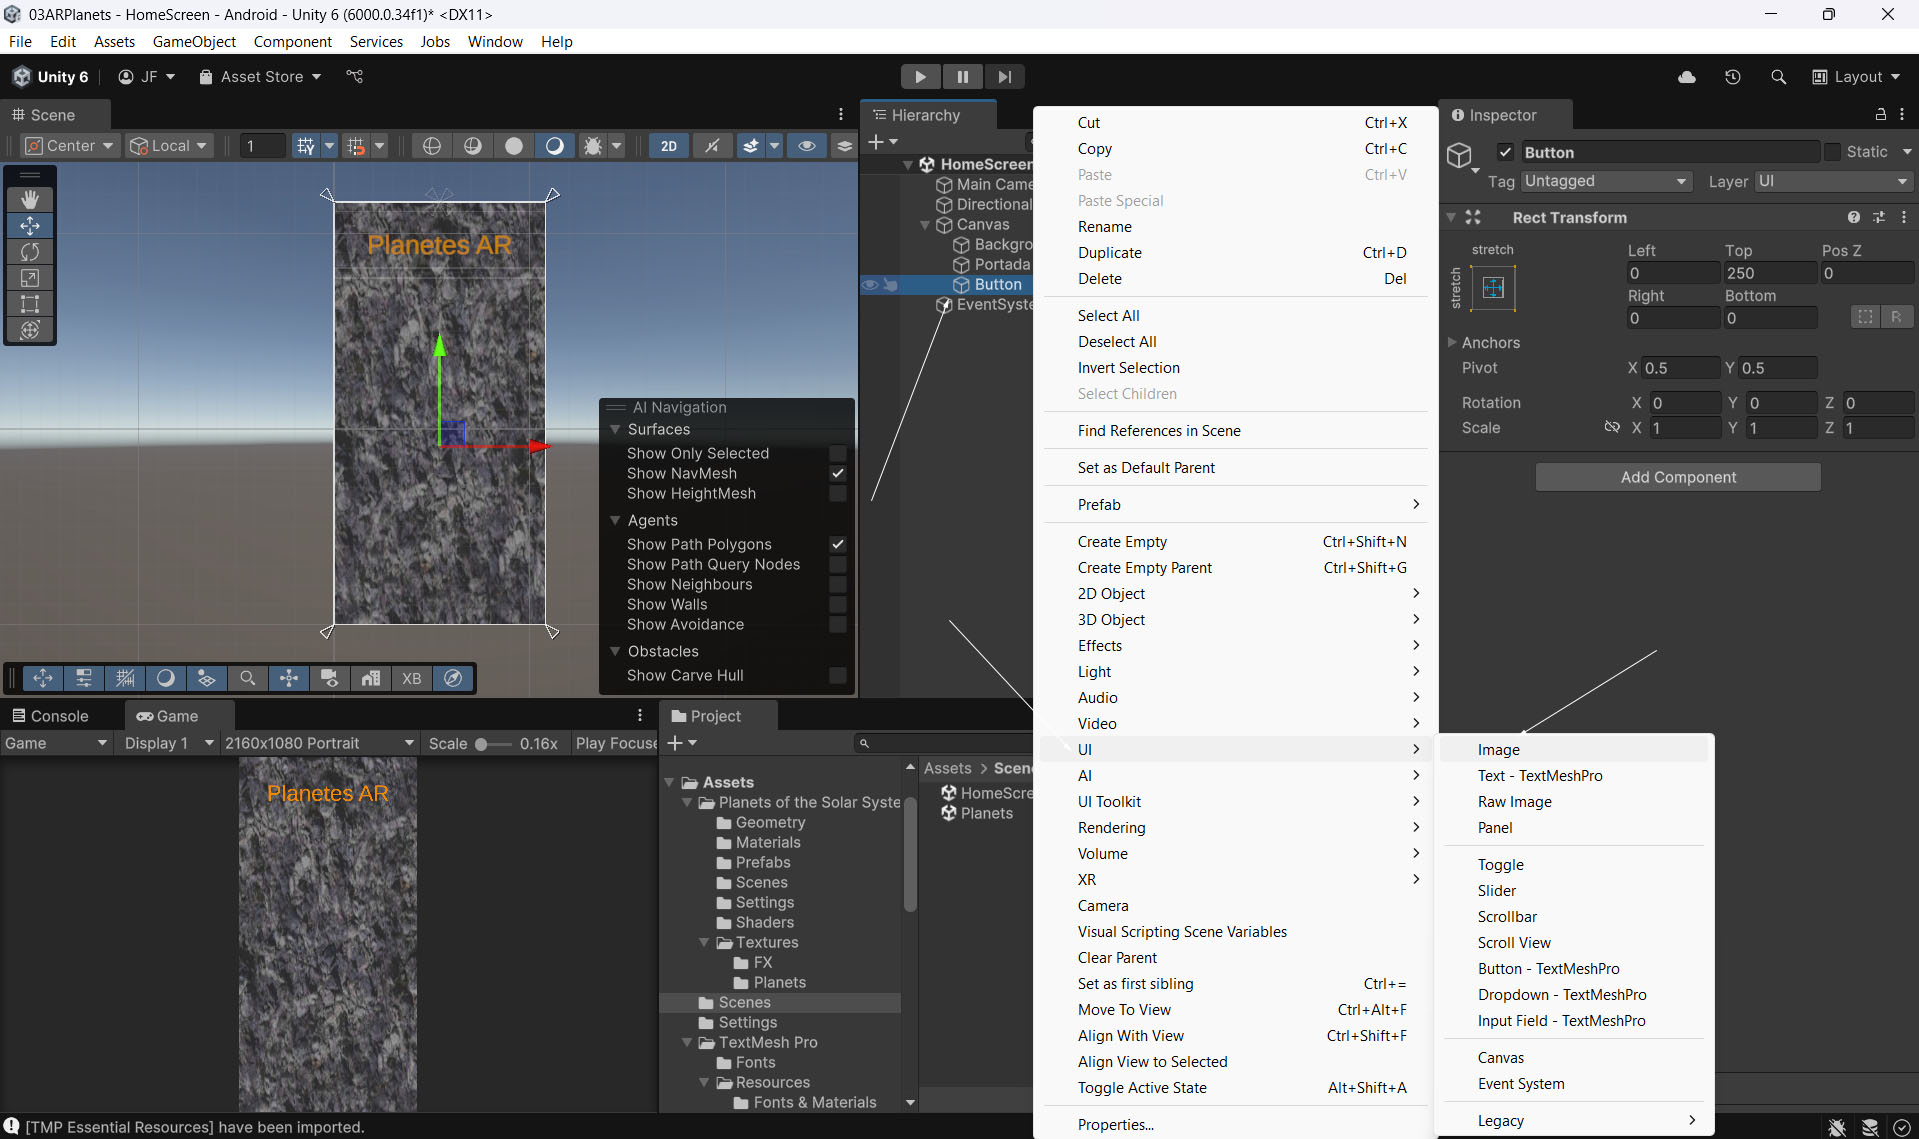
Task: Click the anchor preset stretch icon
Action: (x=1493, y=288)
